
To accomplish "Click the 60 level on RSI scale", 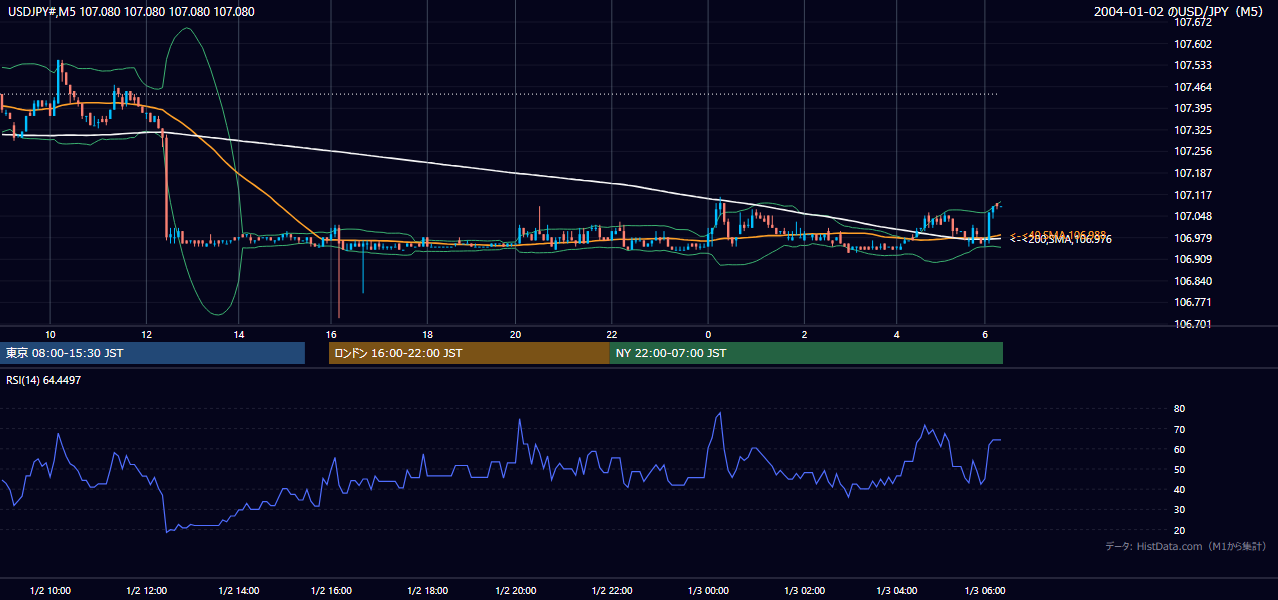I will pos(1179,449).
